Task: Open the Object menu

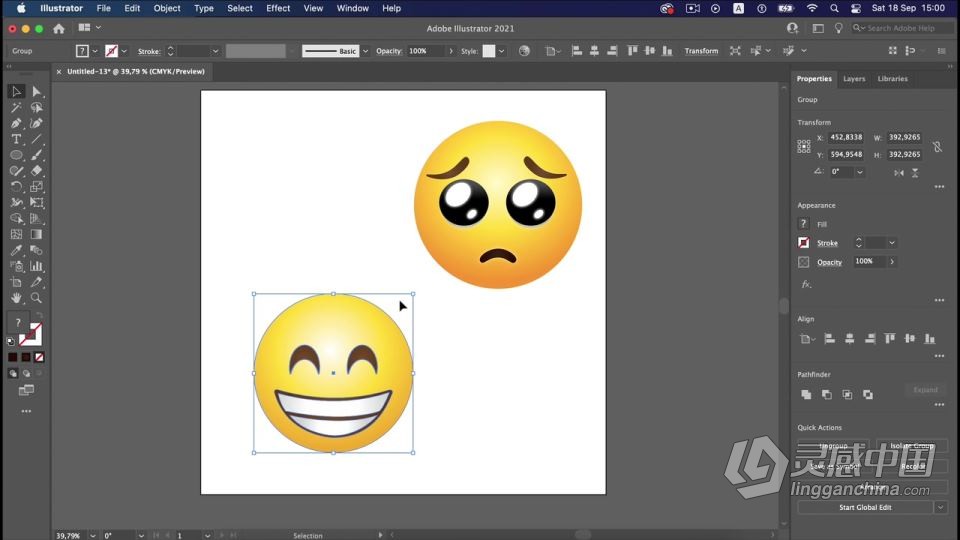Action: (x=167, y=9)
